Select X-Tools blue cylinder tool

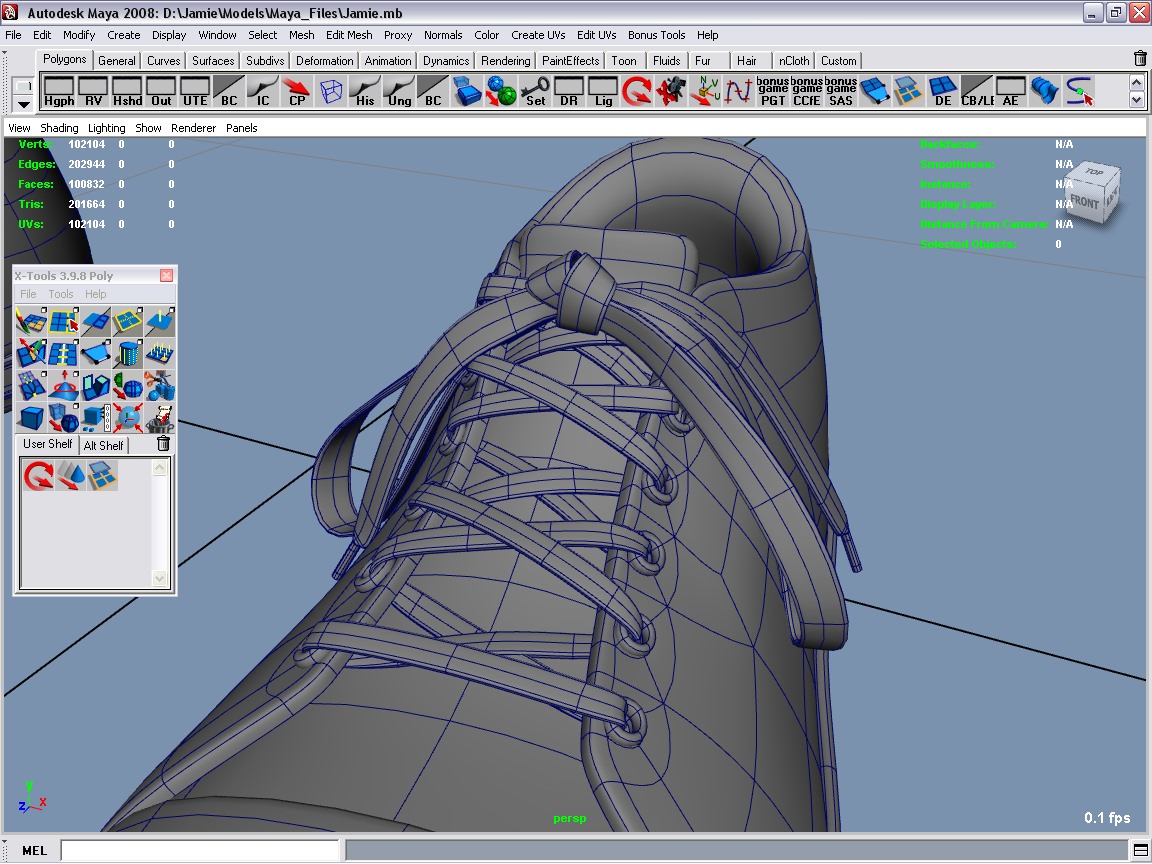(x=128, y=354)
